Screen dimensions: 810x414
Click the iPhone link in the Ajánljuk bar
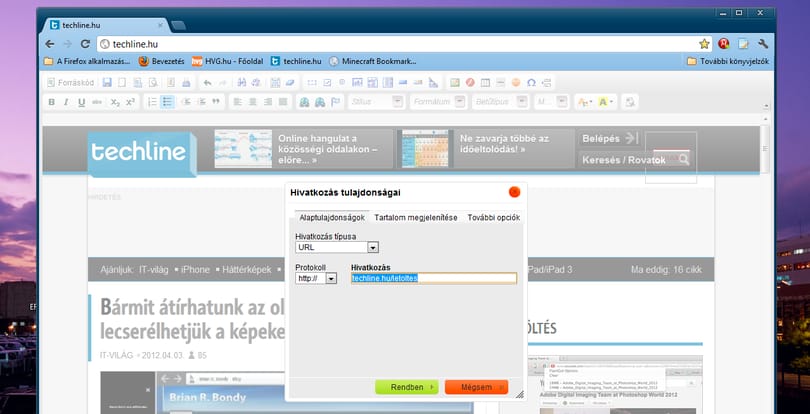[195, 269]
